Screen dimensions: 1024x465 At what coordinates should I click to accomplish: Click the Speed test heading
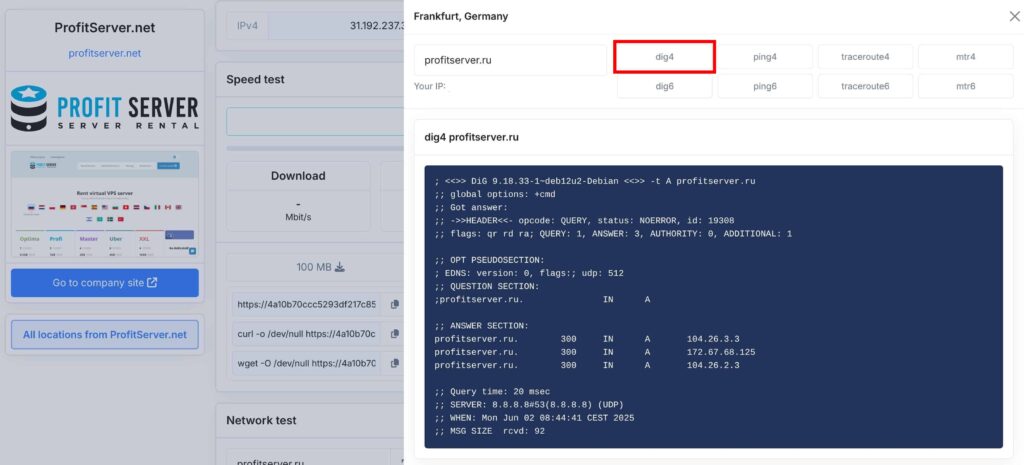coord(255,79)
